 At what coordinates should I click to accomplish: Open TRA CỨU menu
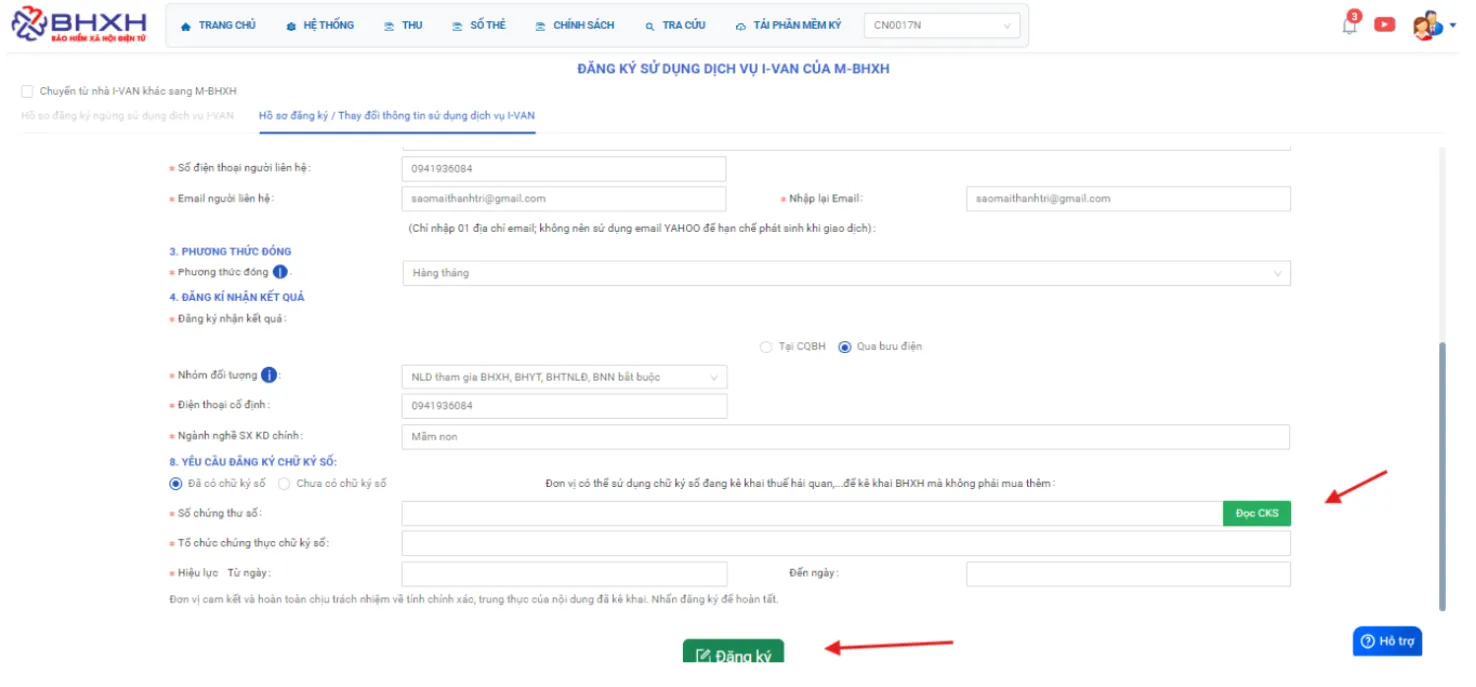point(675,25)
